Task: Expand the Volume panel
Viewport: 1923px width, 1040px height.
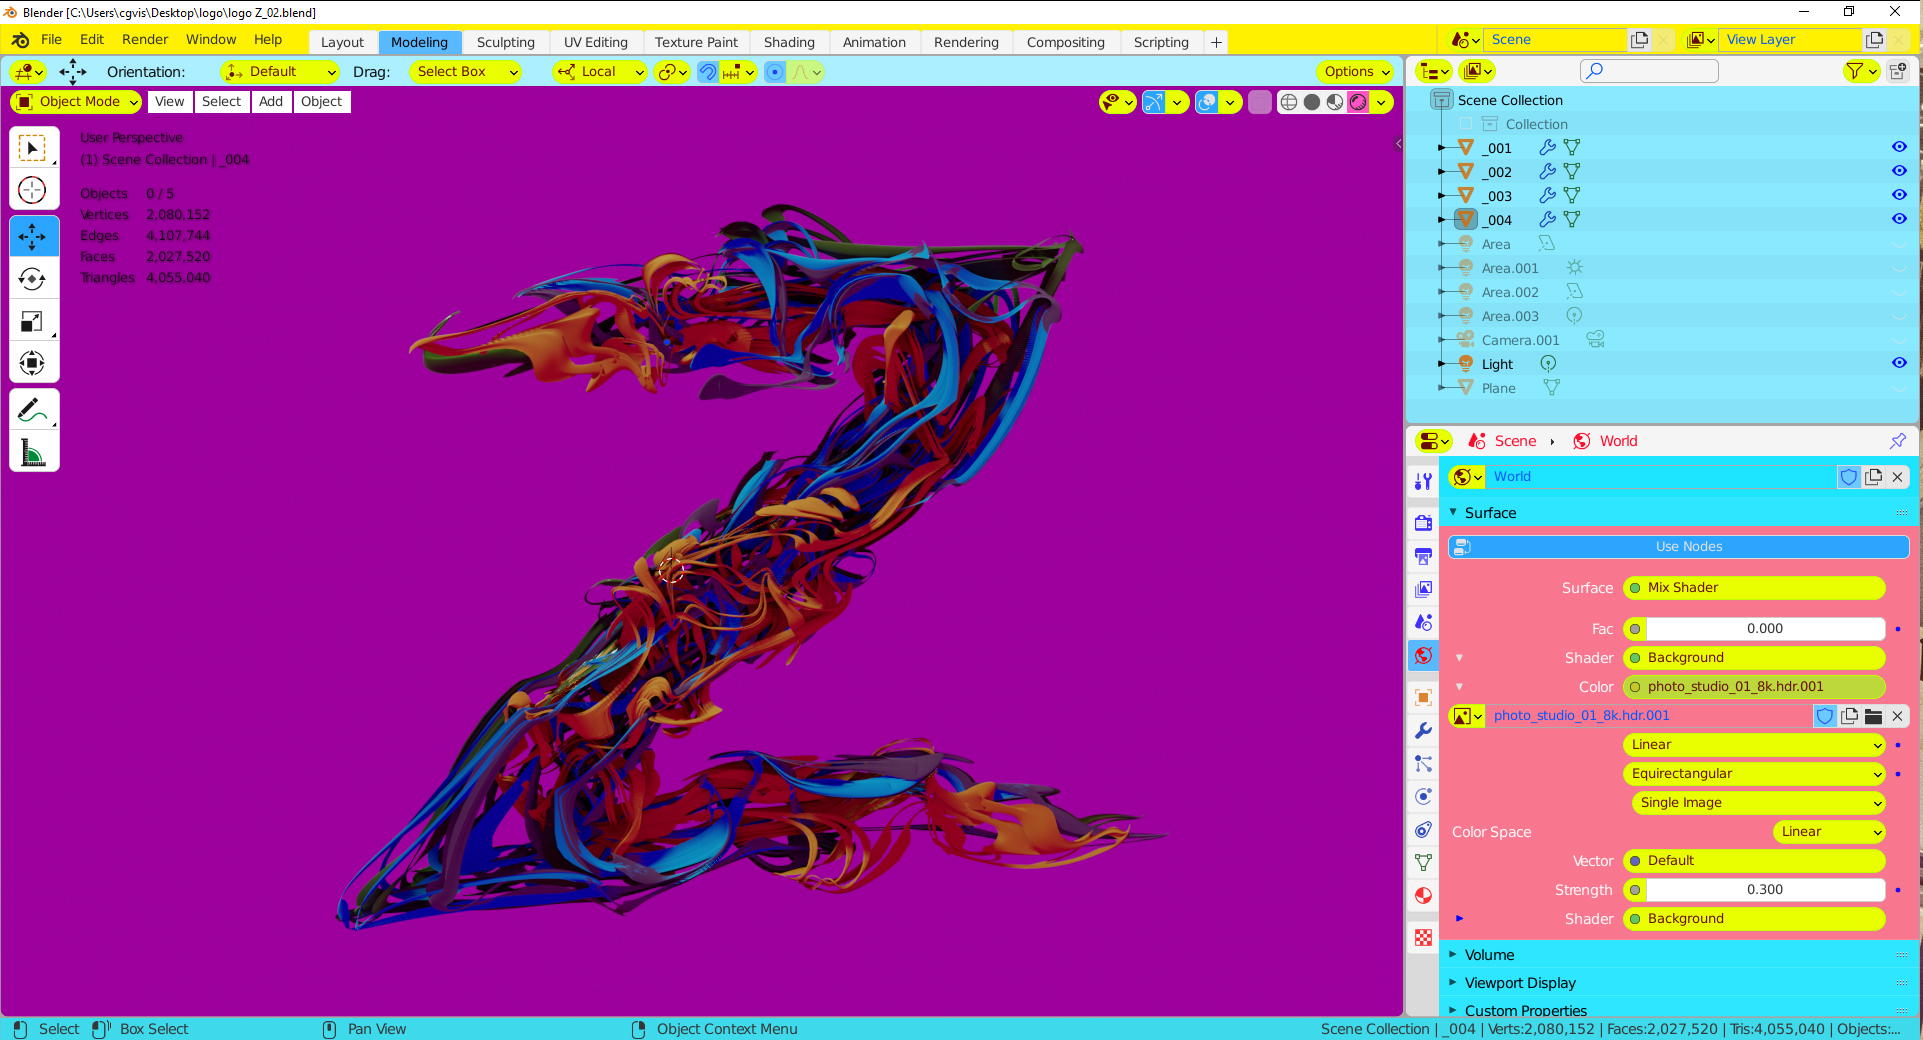Action: tap(1489, 955)
